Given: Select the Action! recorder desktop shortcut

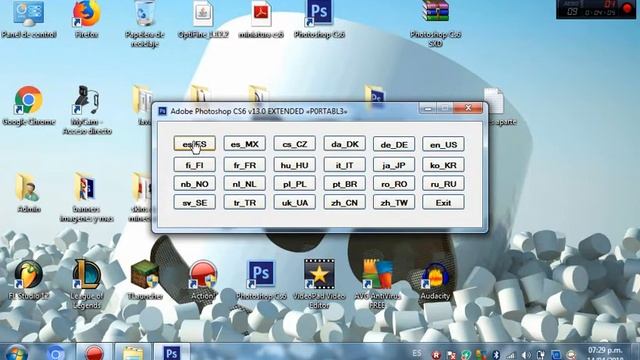Looking at the screenshot, I should (203, 280).
